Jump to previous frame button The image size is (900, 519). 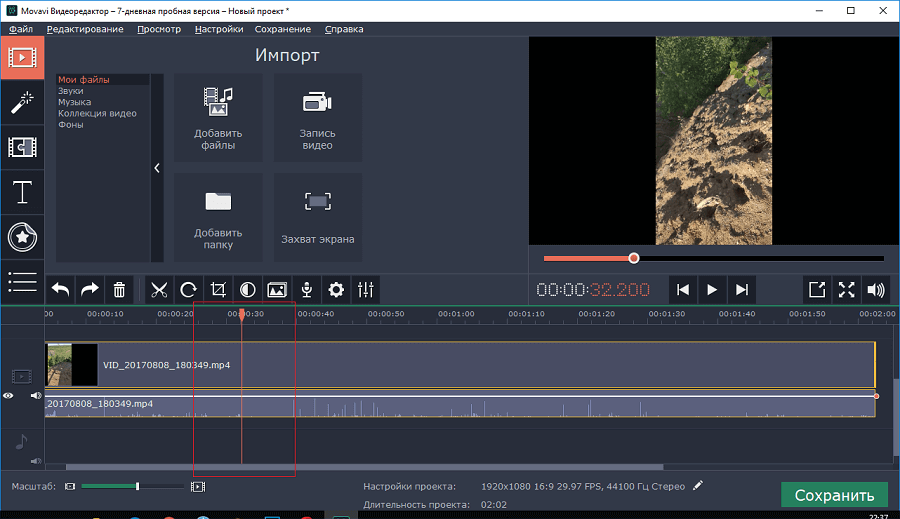point(682,290)
